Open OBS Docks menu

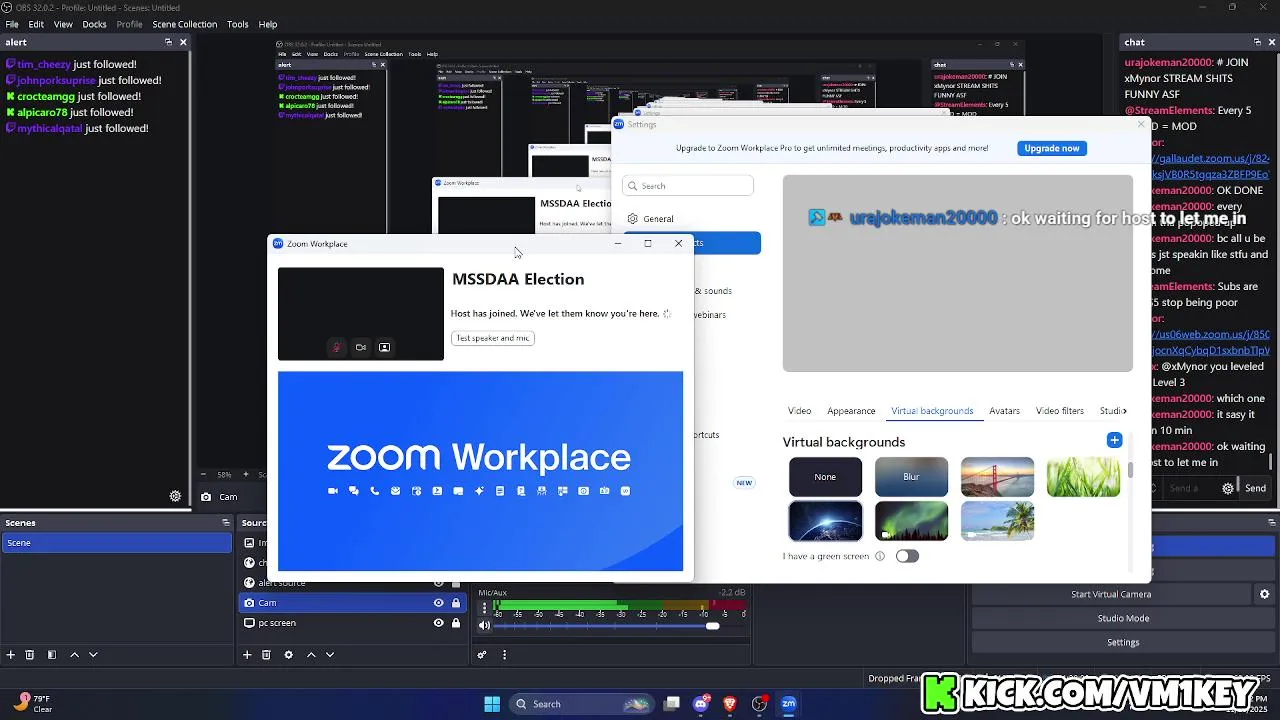point(94,24)
